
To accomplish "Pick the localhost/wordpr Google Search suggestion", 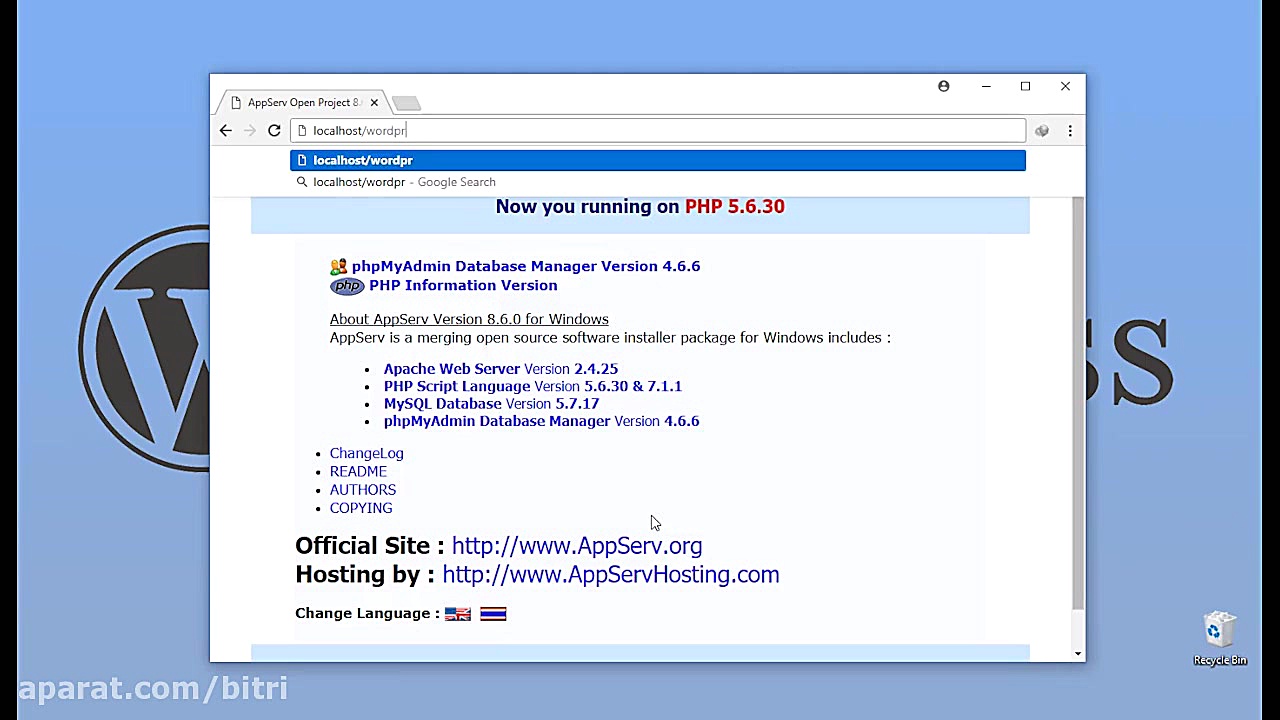I will click(658, 182).
